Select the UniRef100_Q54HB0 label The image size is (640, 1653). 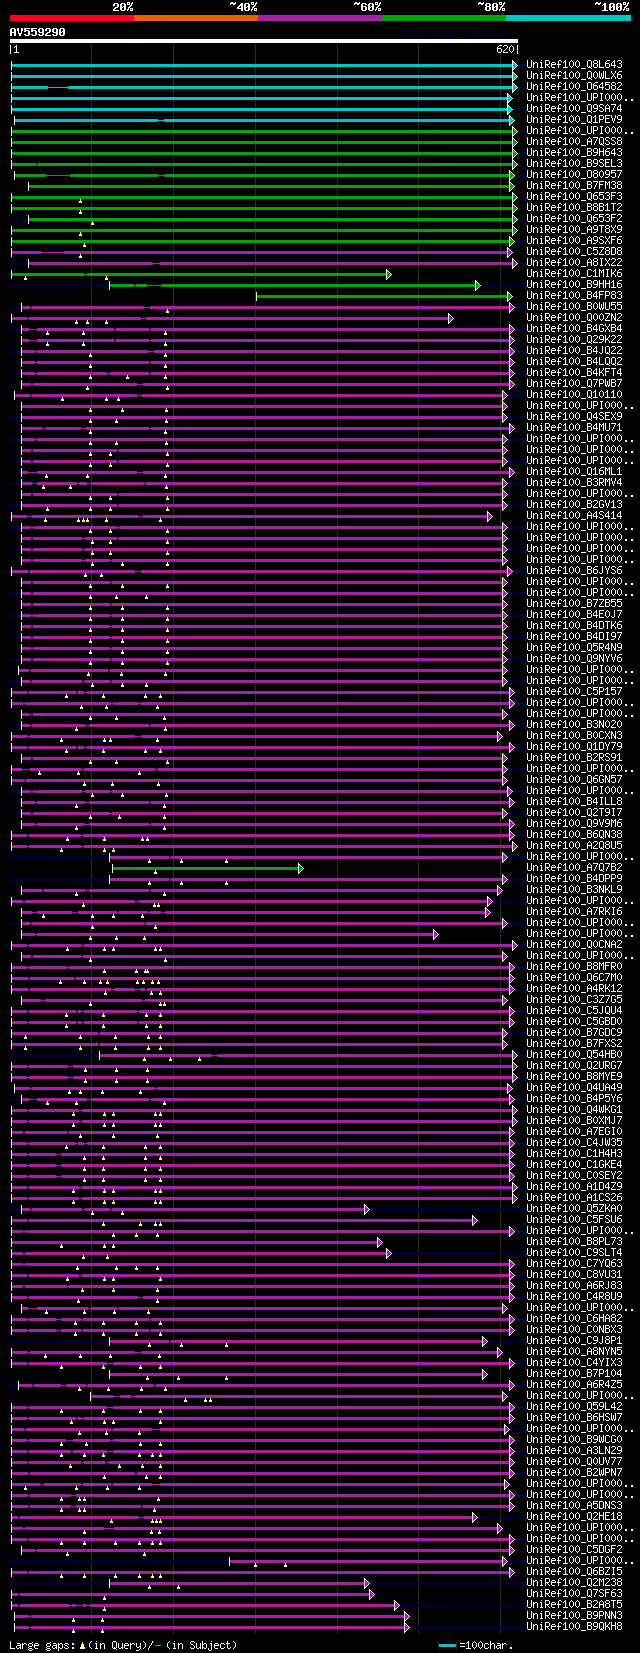[574, 1054]
